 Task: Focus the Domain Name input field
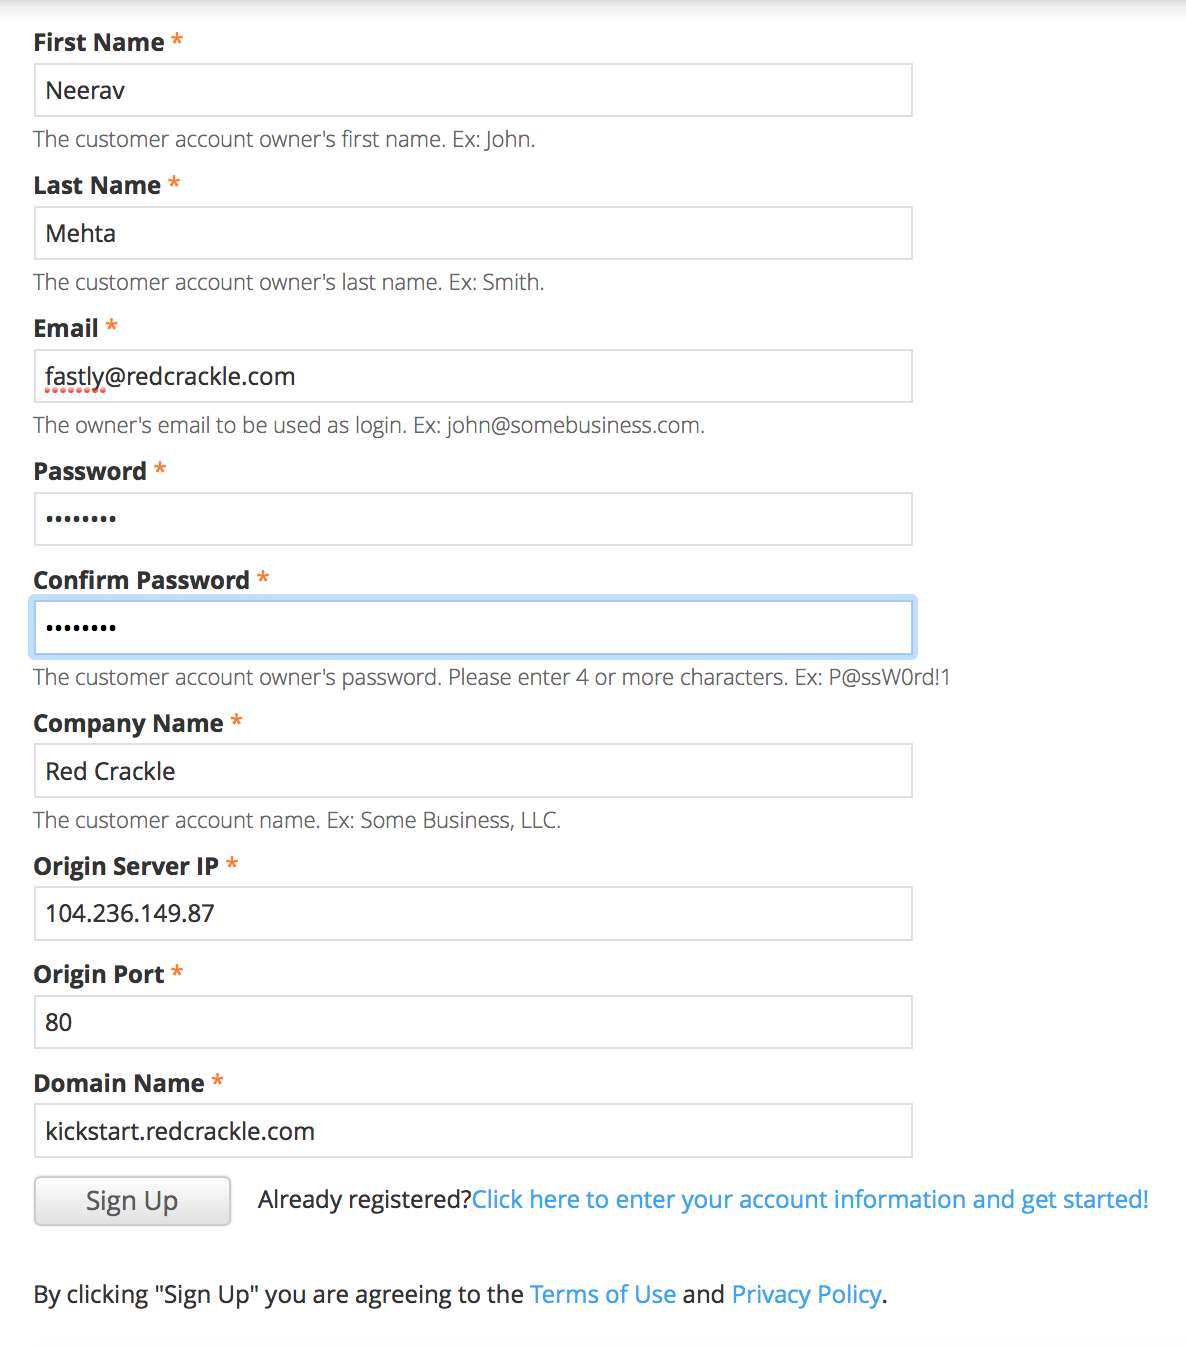pyautogui.click(x=473, y=1131)
